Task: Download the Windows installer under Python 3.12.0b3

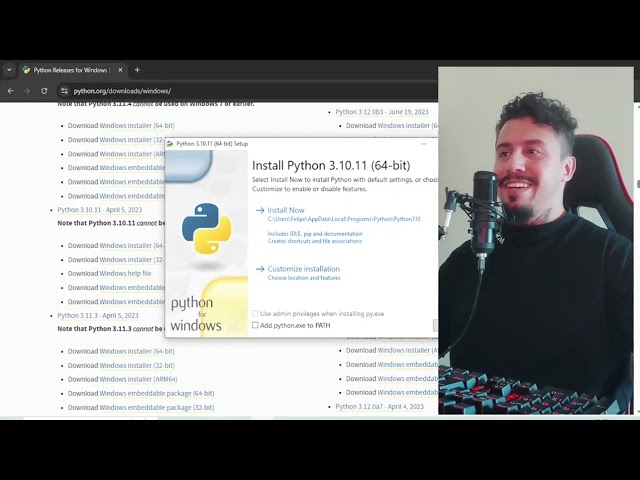Action: (x=407, y=126)
